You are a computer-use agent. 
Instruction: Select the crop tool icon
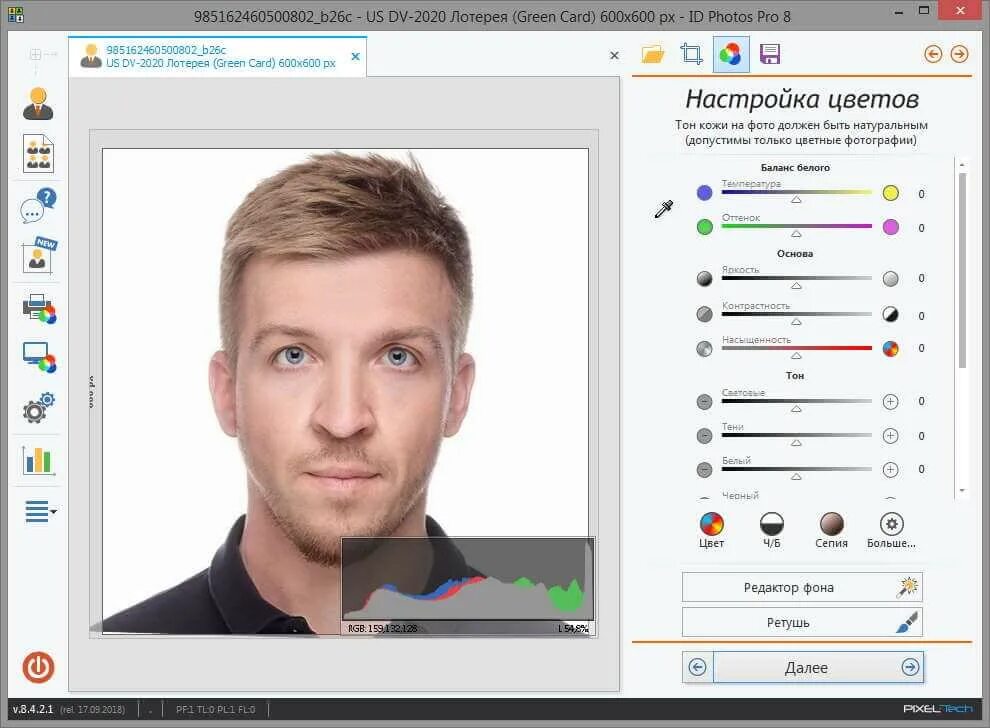(691, 54)
